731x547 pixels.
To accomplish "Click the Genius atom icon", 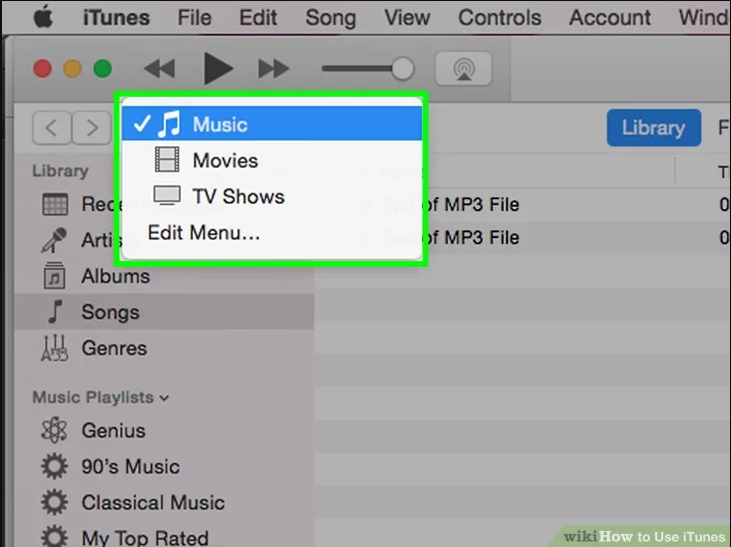I will tap(55, 430).
